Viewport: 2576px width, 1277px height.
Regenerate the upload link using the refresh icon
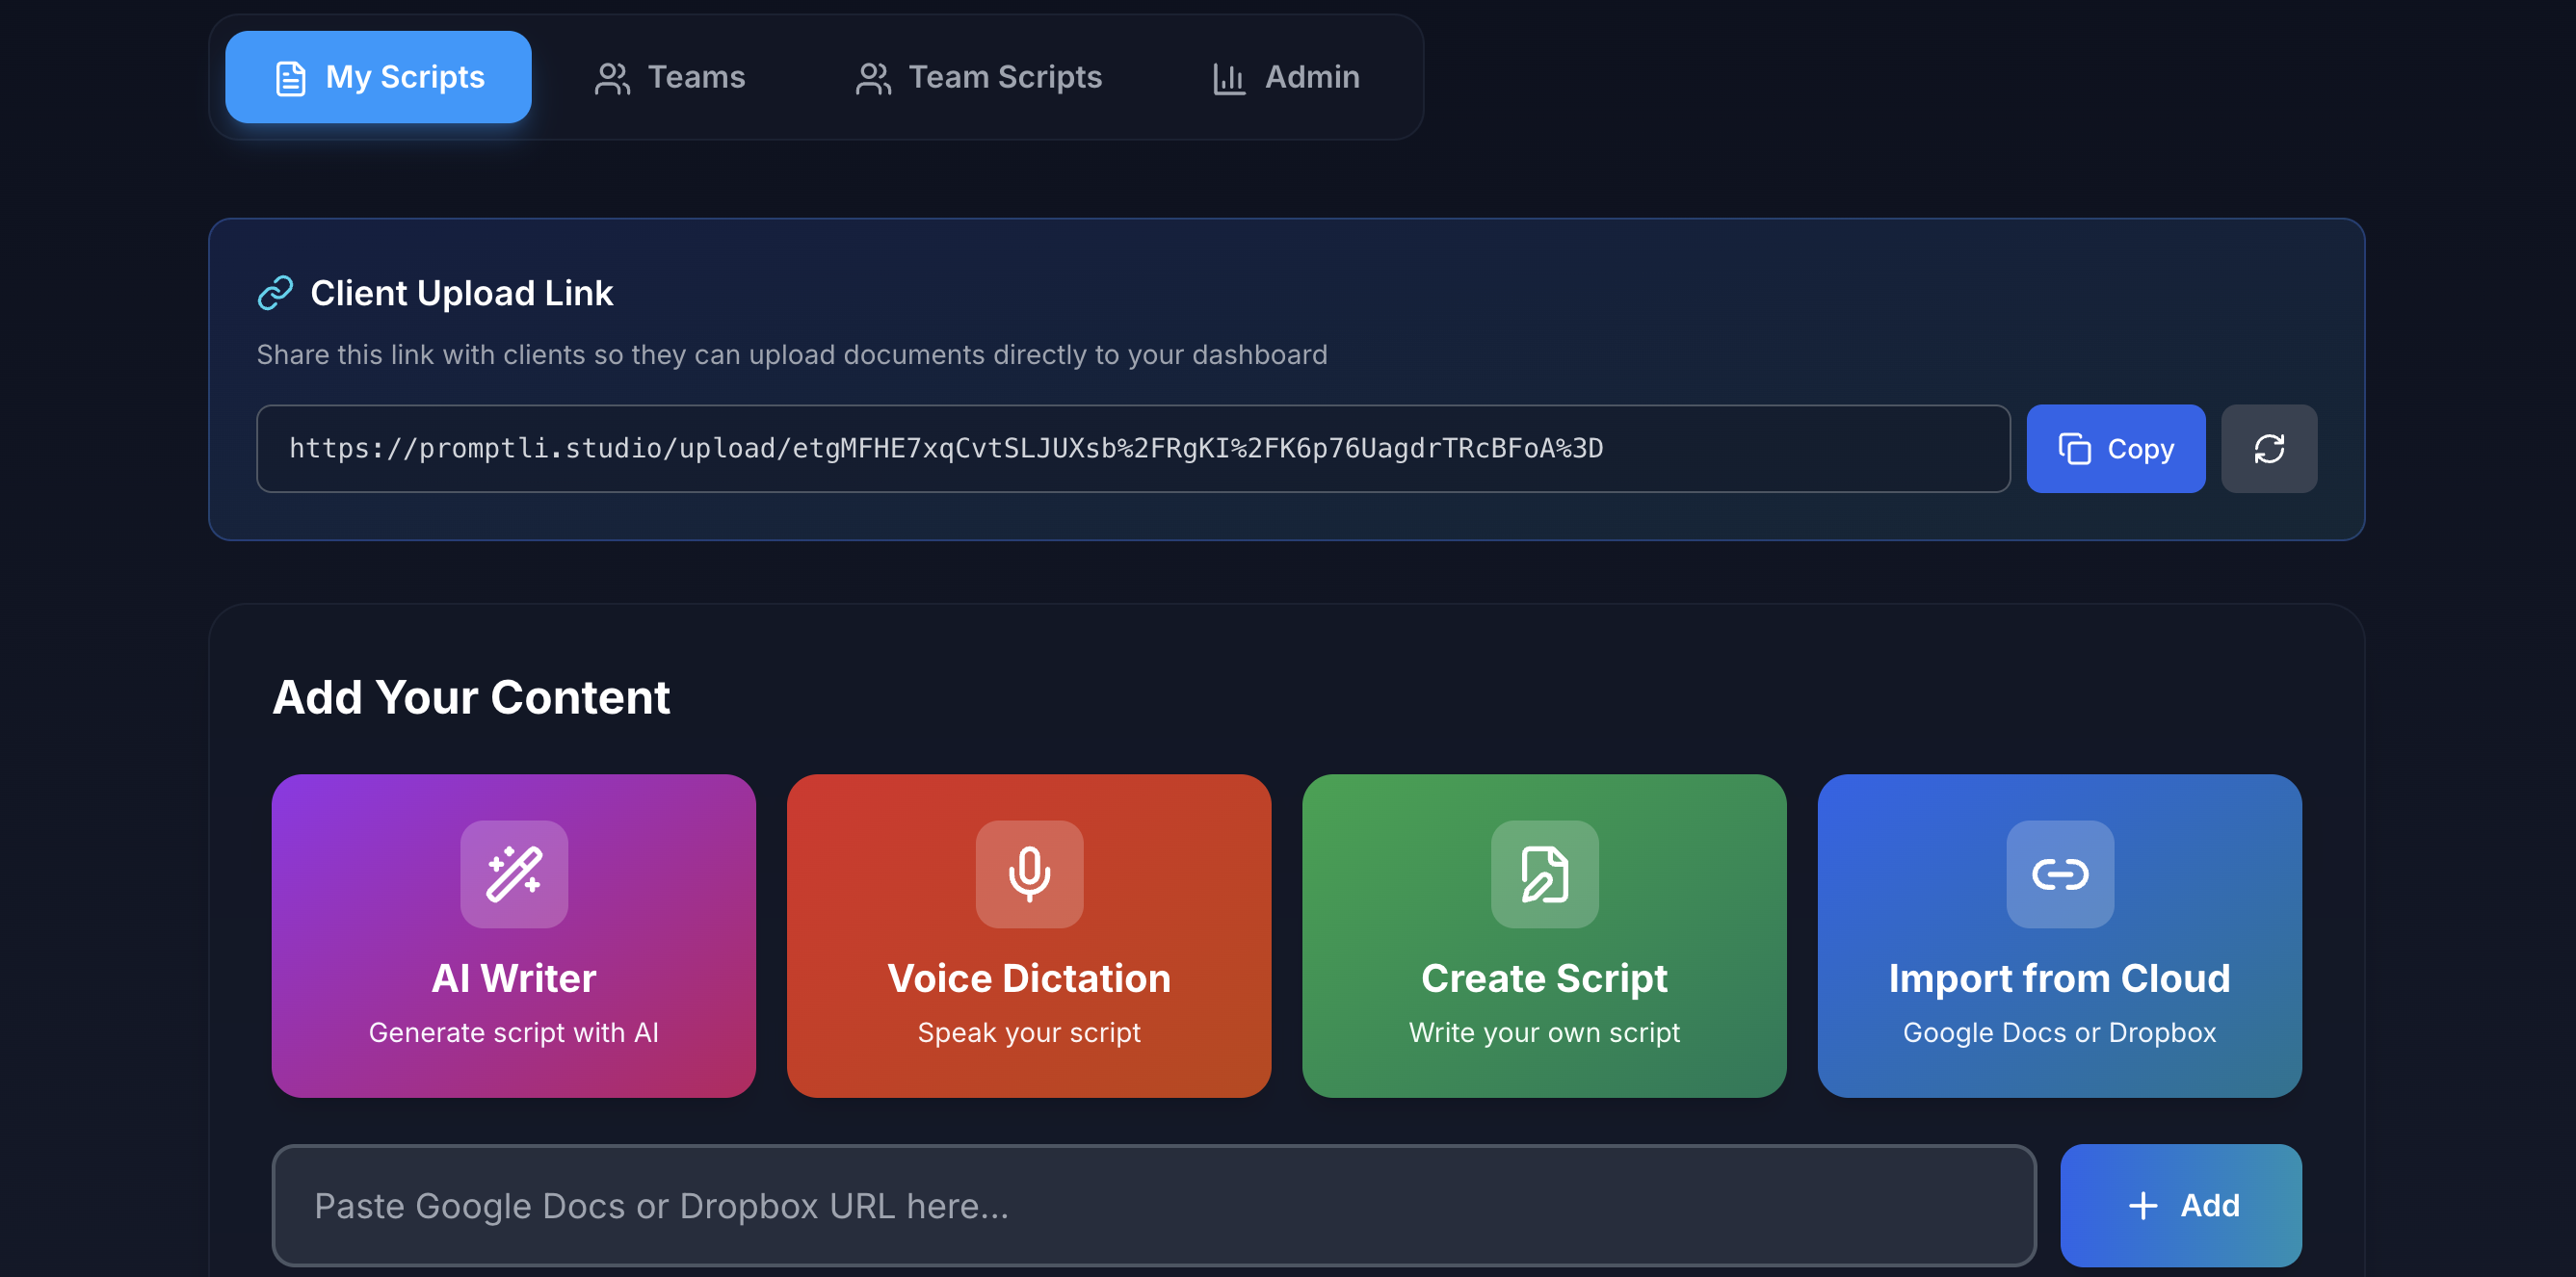click(2268, 448)
